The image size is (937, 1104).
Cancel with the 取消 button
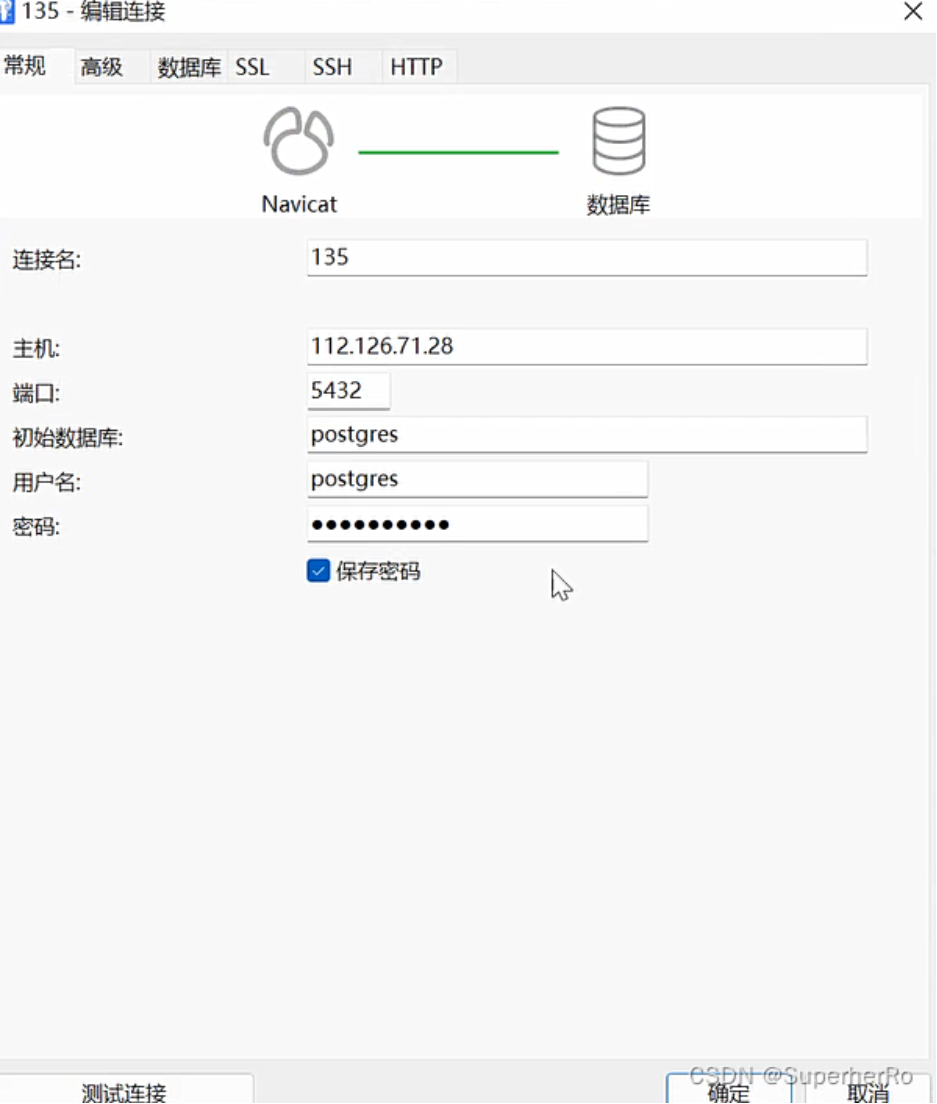(867, 1089)
